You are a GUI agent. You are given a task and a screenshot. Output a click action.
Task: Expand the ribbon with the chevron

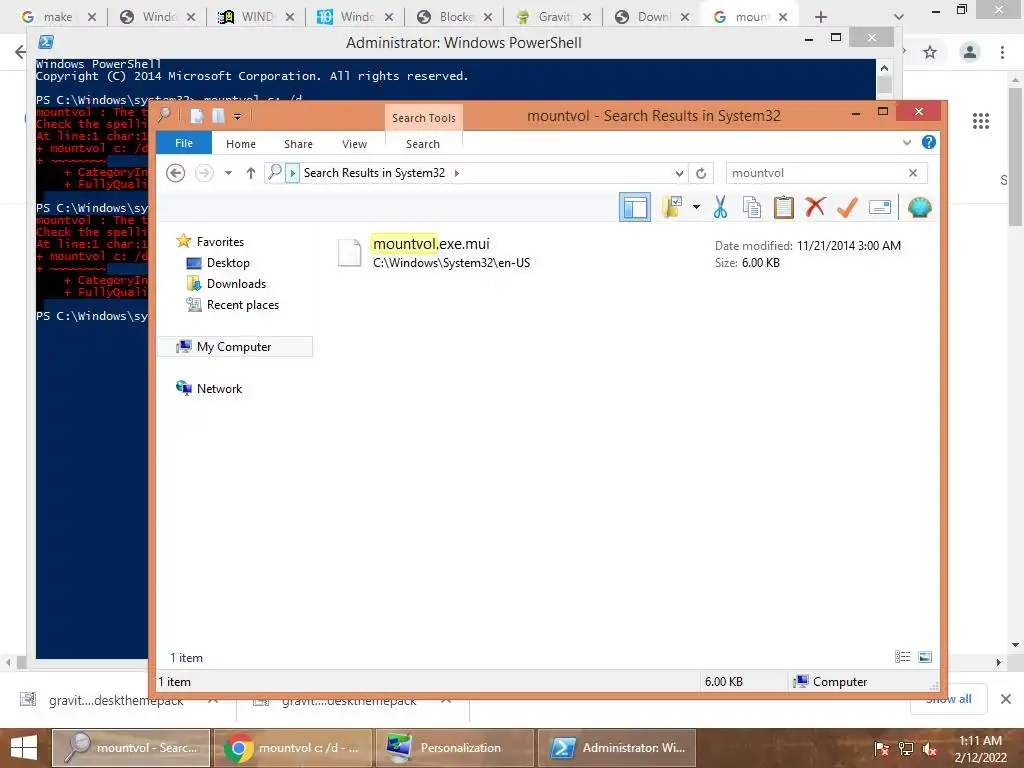click(x=906, y=142)
